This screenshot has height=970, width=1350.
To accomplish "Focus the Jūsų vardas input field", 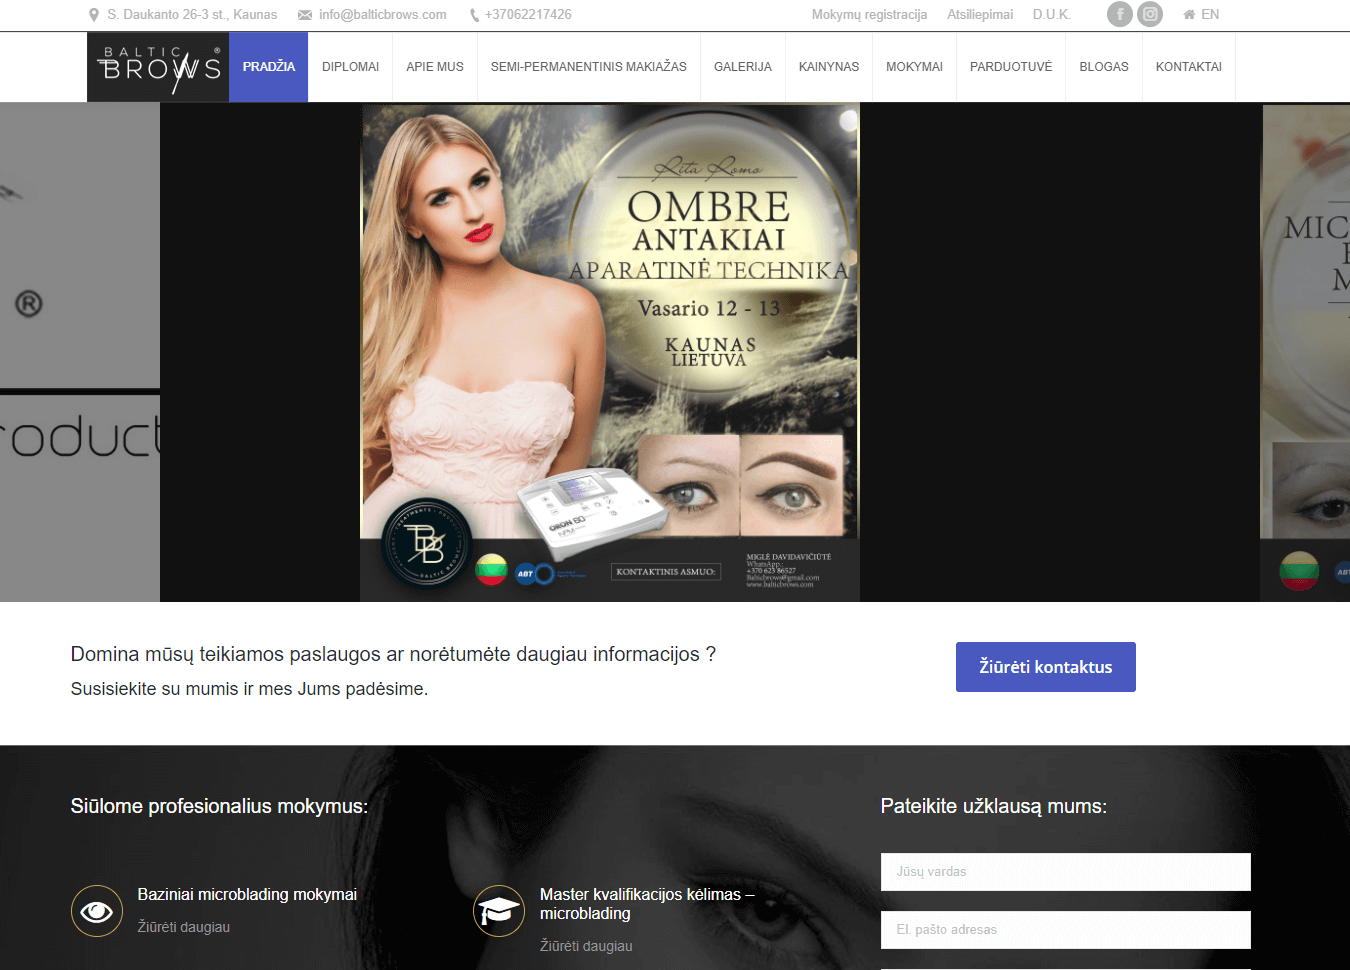I will tap(1066, 872).
